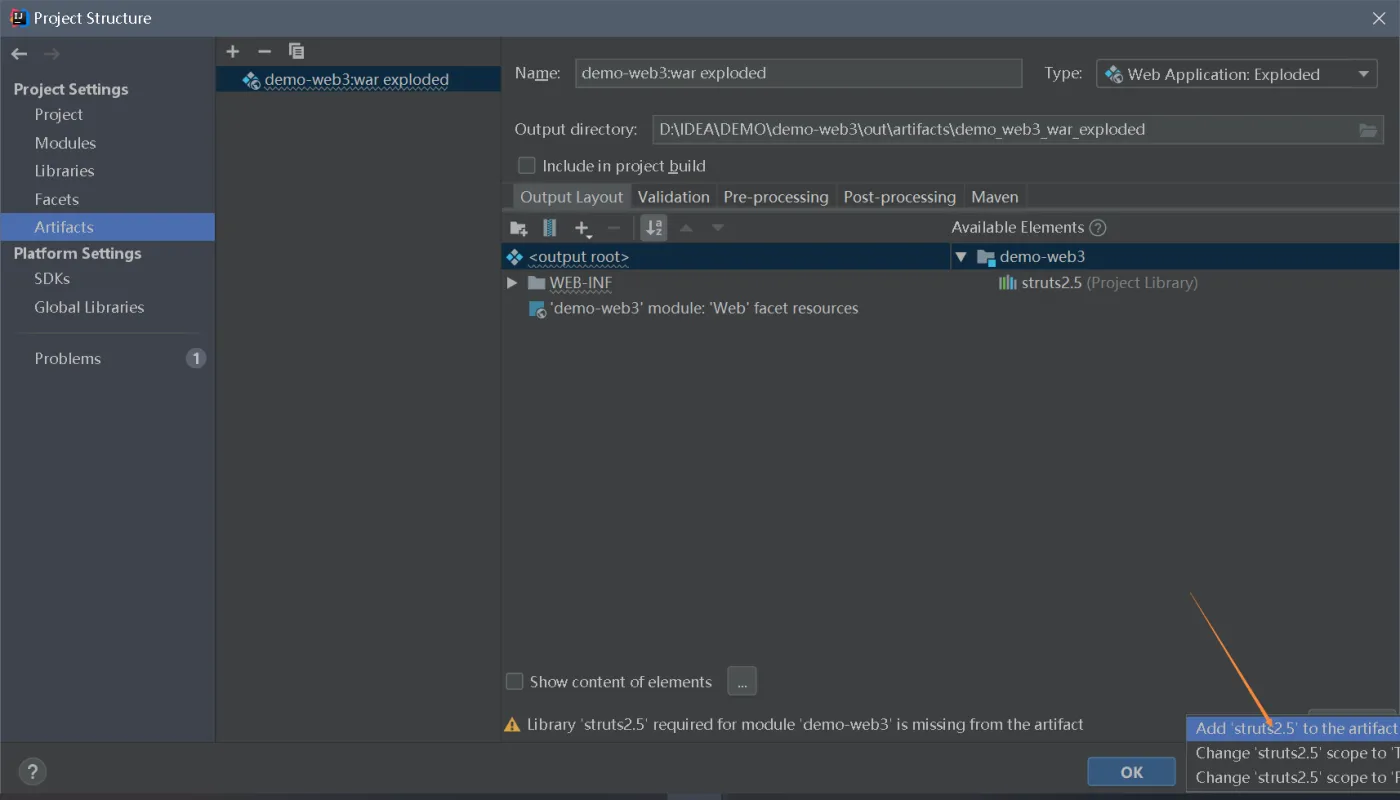This screenshot has height=800, width=1400.
Task: Select SDKs under Platform Settings
Action: click(x=52, y=279)
